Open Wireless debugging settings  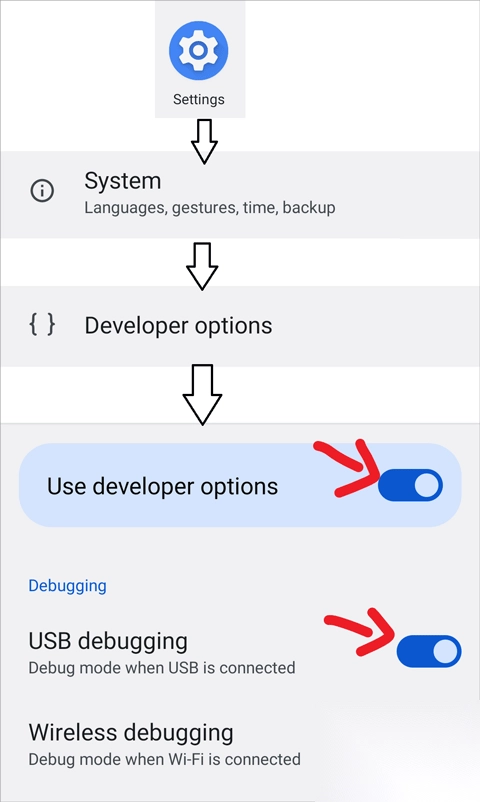click(164, 744)
